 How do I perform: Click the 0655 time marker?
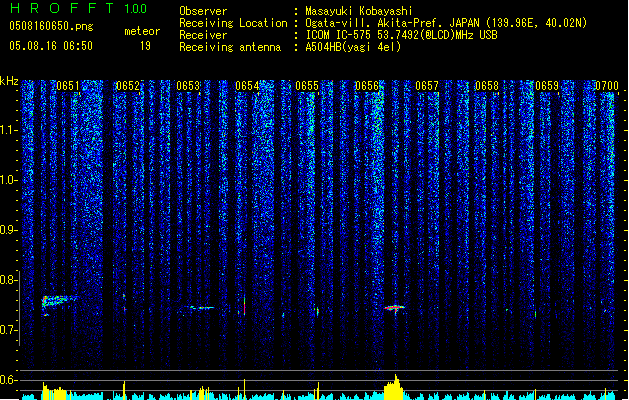pos(307,86)
